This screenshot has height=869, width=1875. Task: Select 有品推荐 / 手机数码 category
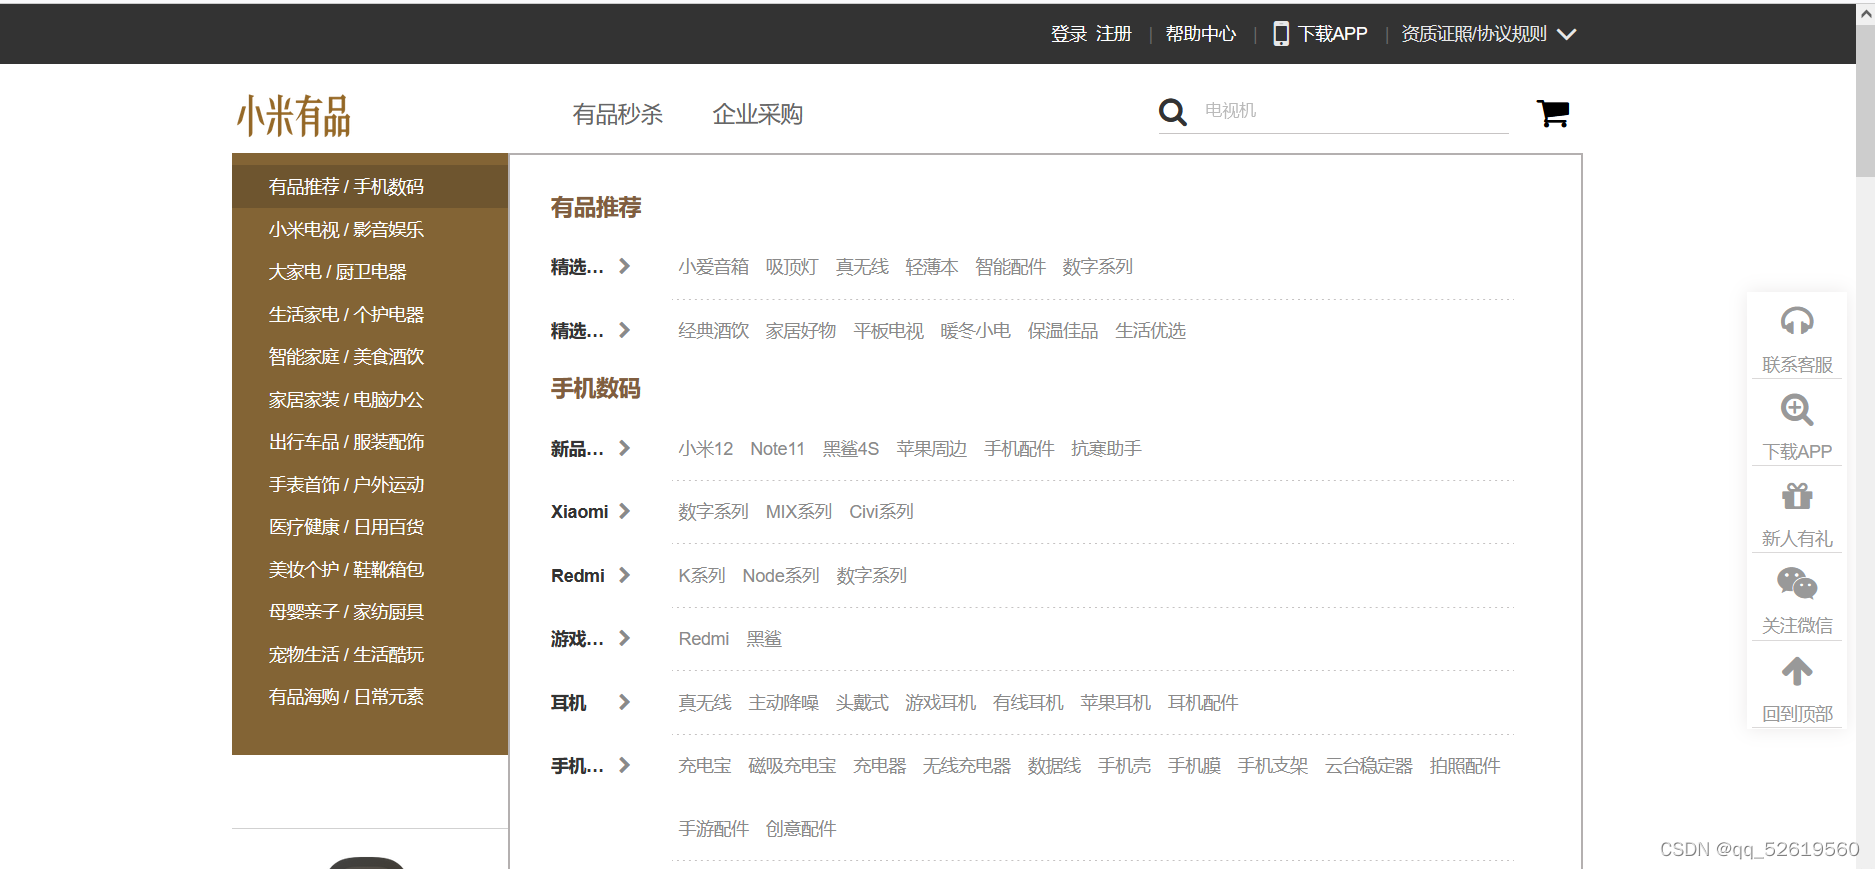click(x=370, y=187)
